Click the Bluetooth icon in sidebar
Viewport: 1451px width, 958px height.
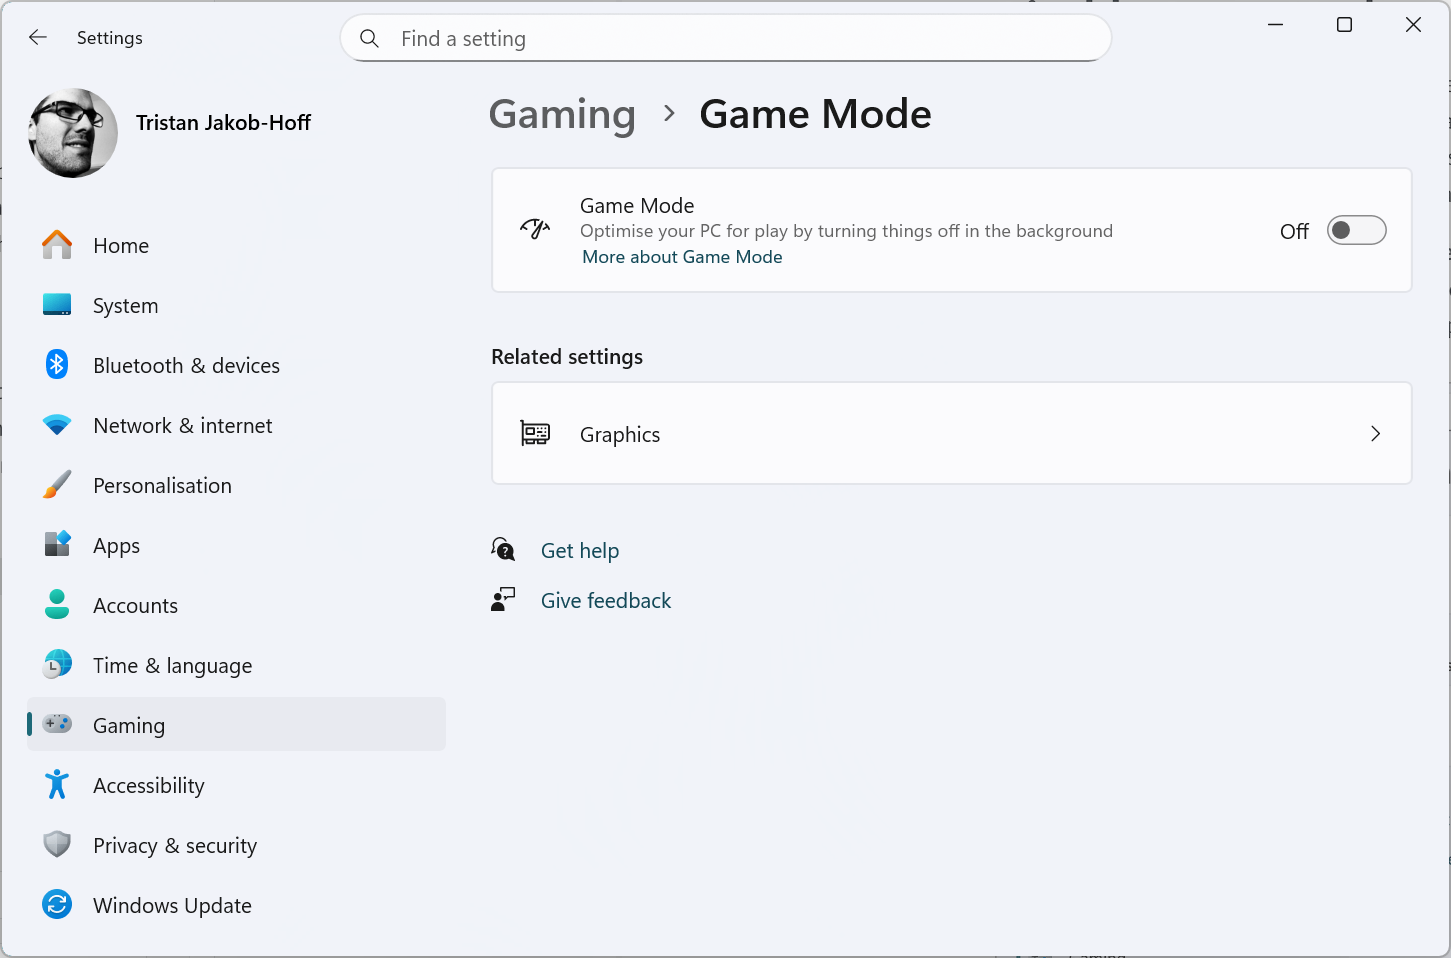click(x=57, y=365)
